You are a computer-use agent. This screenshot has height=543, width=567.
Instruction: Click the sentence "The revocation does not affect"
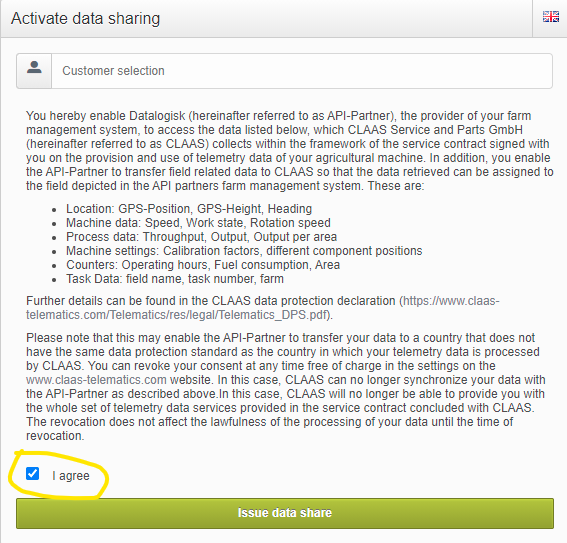(x=269, y=429)
